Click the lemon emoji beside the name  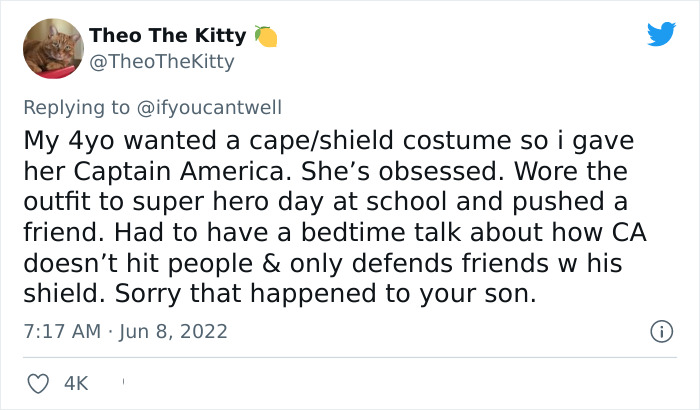click(x=265, y=36)
